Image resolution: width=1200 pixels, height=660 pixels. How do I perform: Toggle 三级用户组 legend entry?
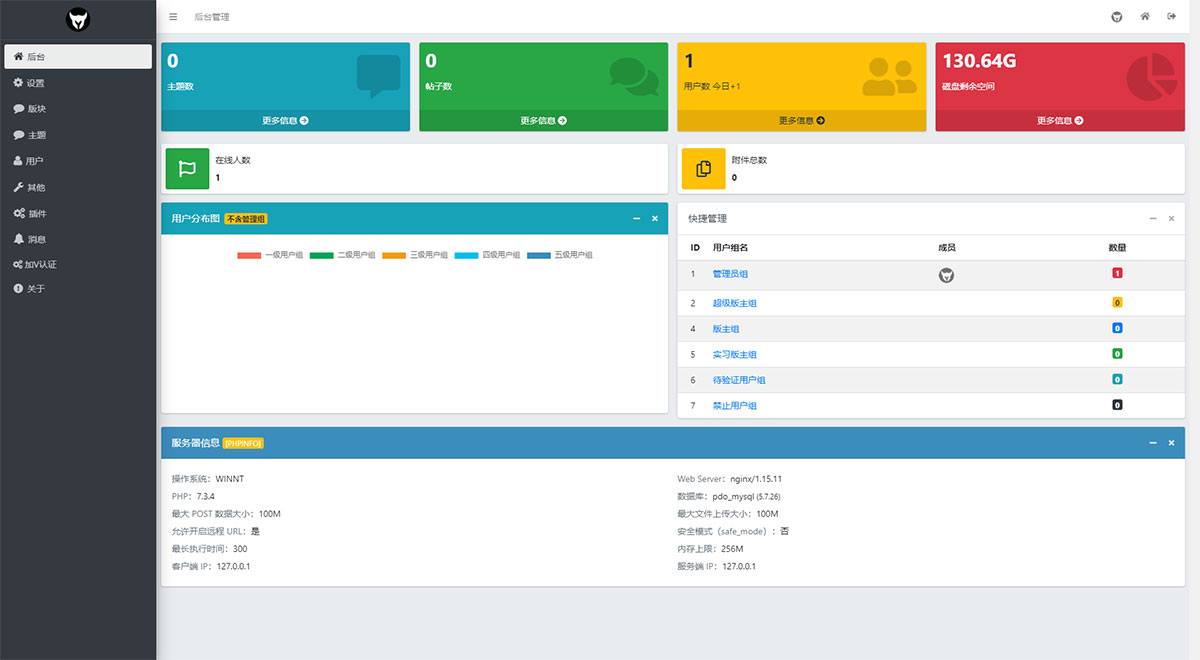click(x=415, y=255)
